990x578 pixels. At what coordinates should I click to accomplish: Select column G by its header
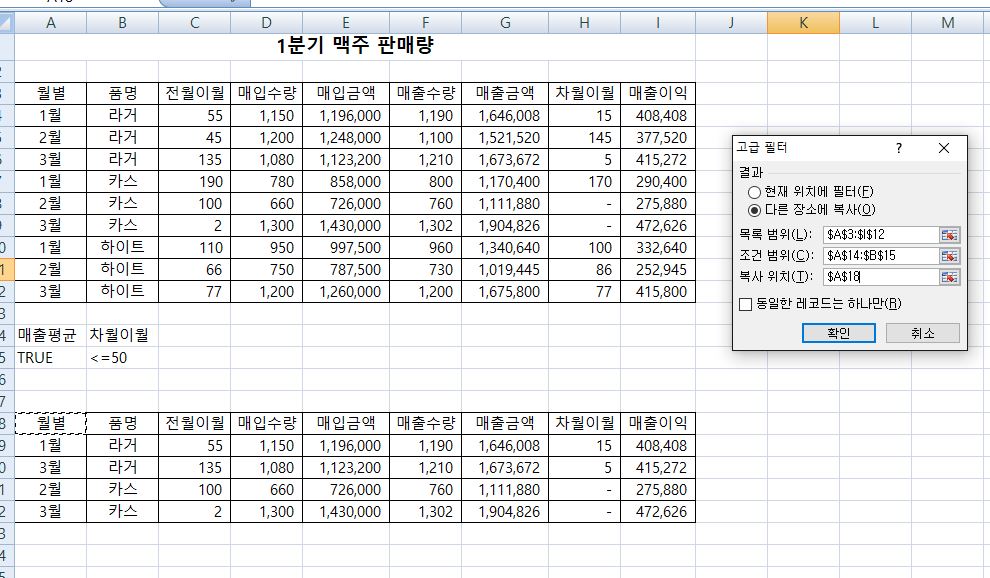(505, 23)
